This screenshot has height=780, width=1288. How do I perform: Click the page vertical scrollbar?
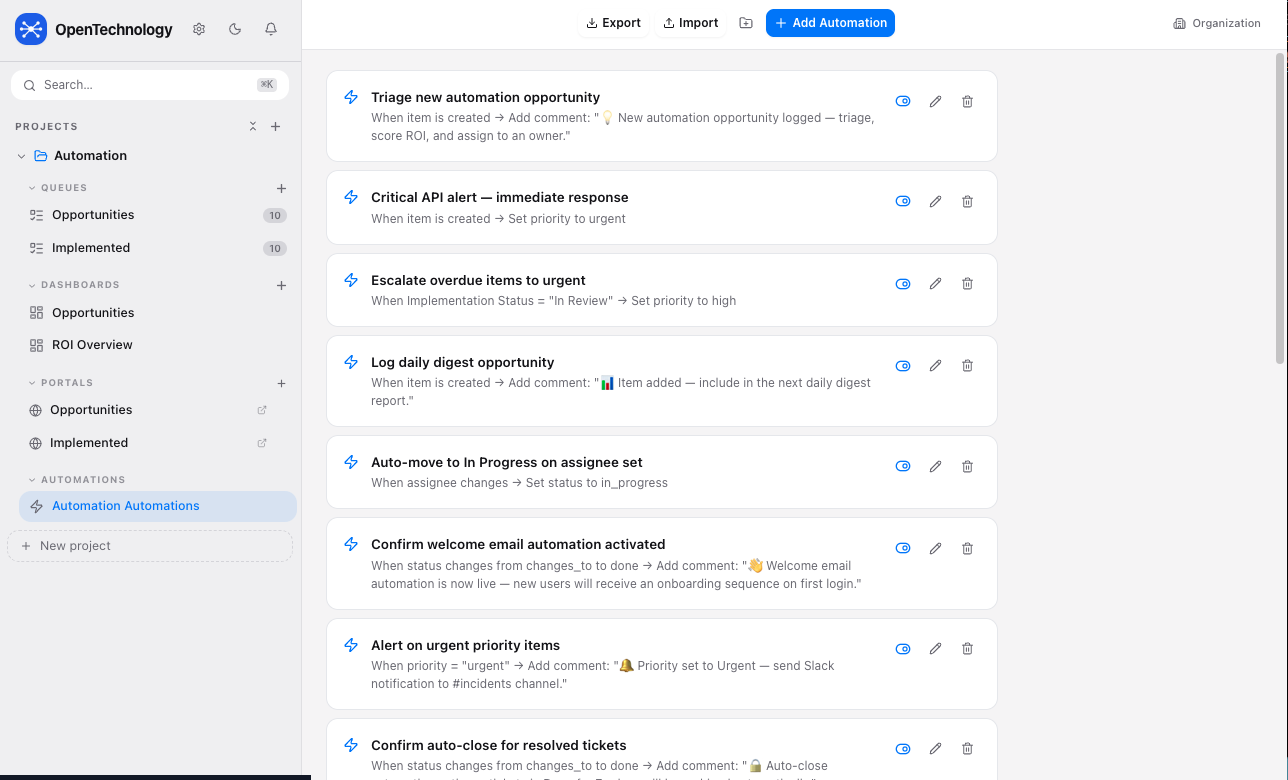1280,208
